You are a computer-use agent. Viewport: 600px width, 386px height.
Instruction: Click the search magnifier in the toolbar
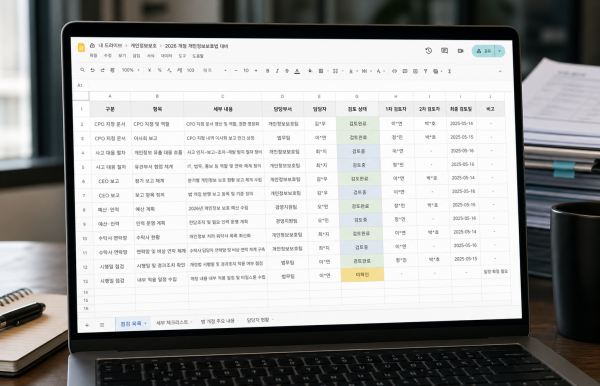tap(82, 70)
